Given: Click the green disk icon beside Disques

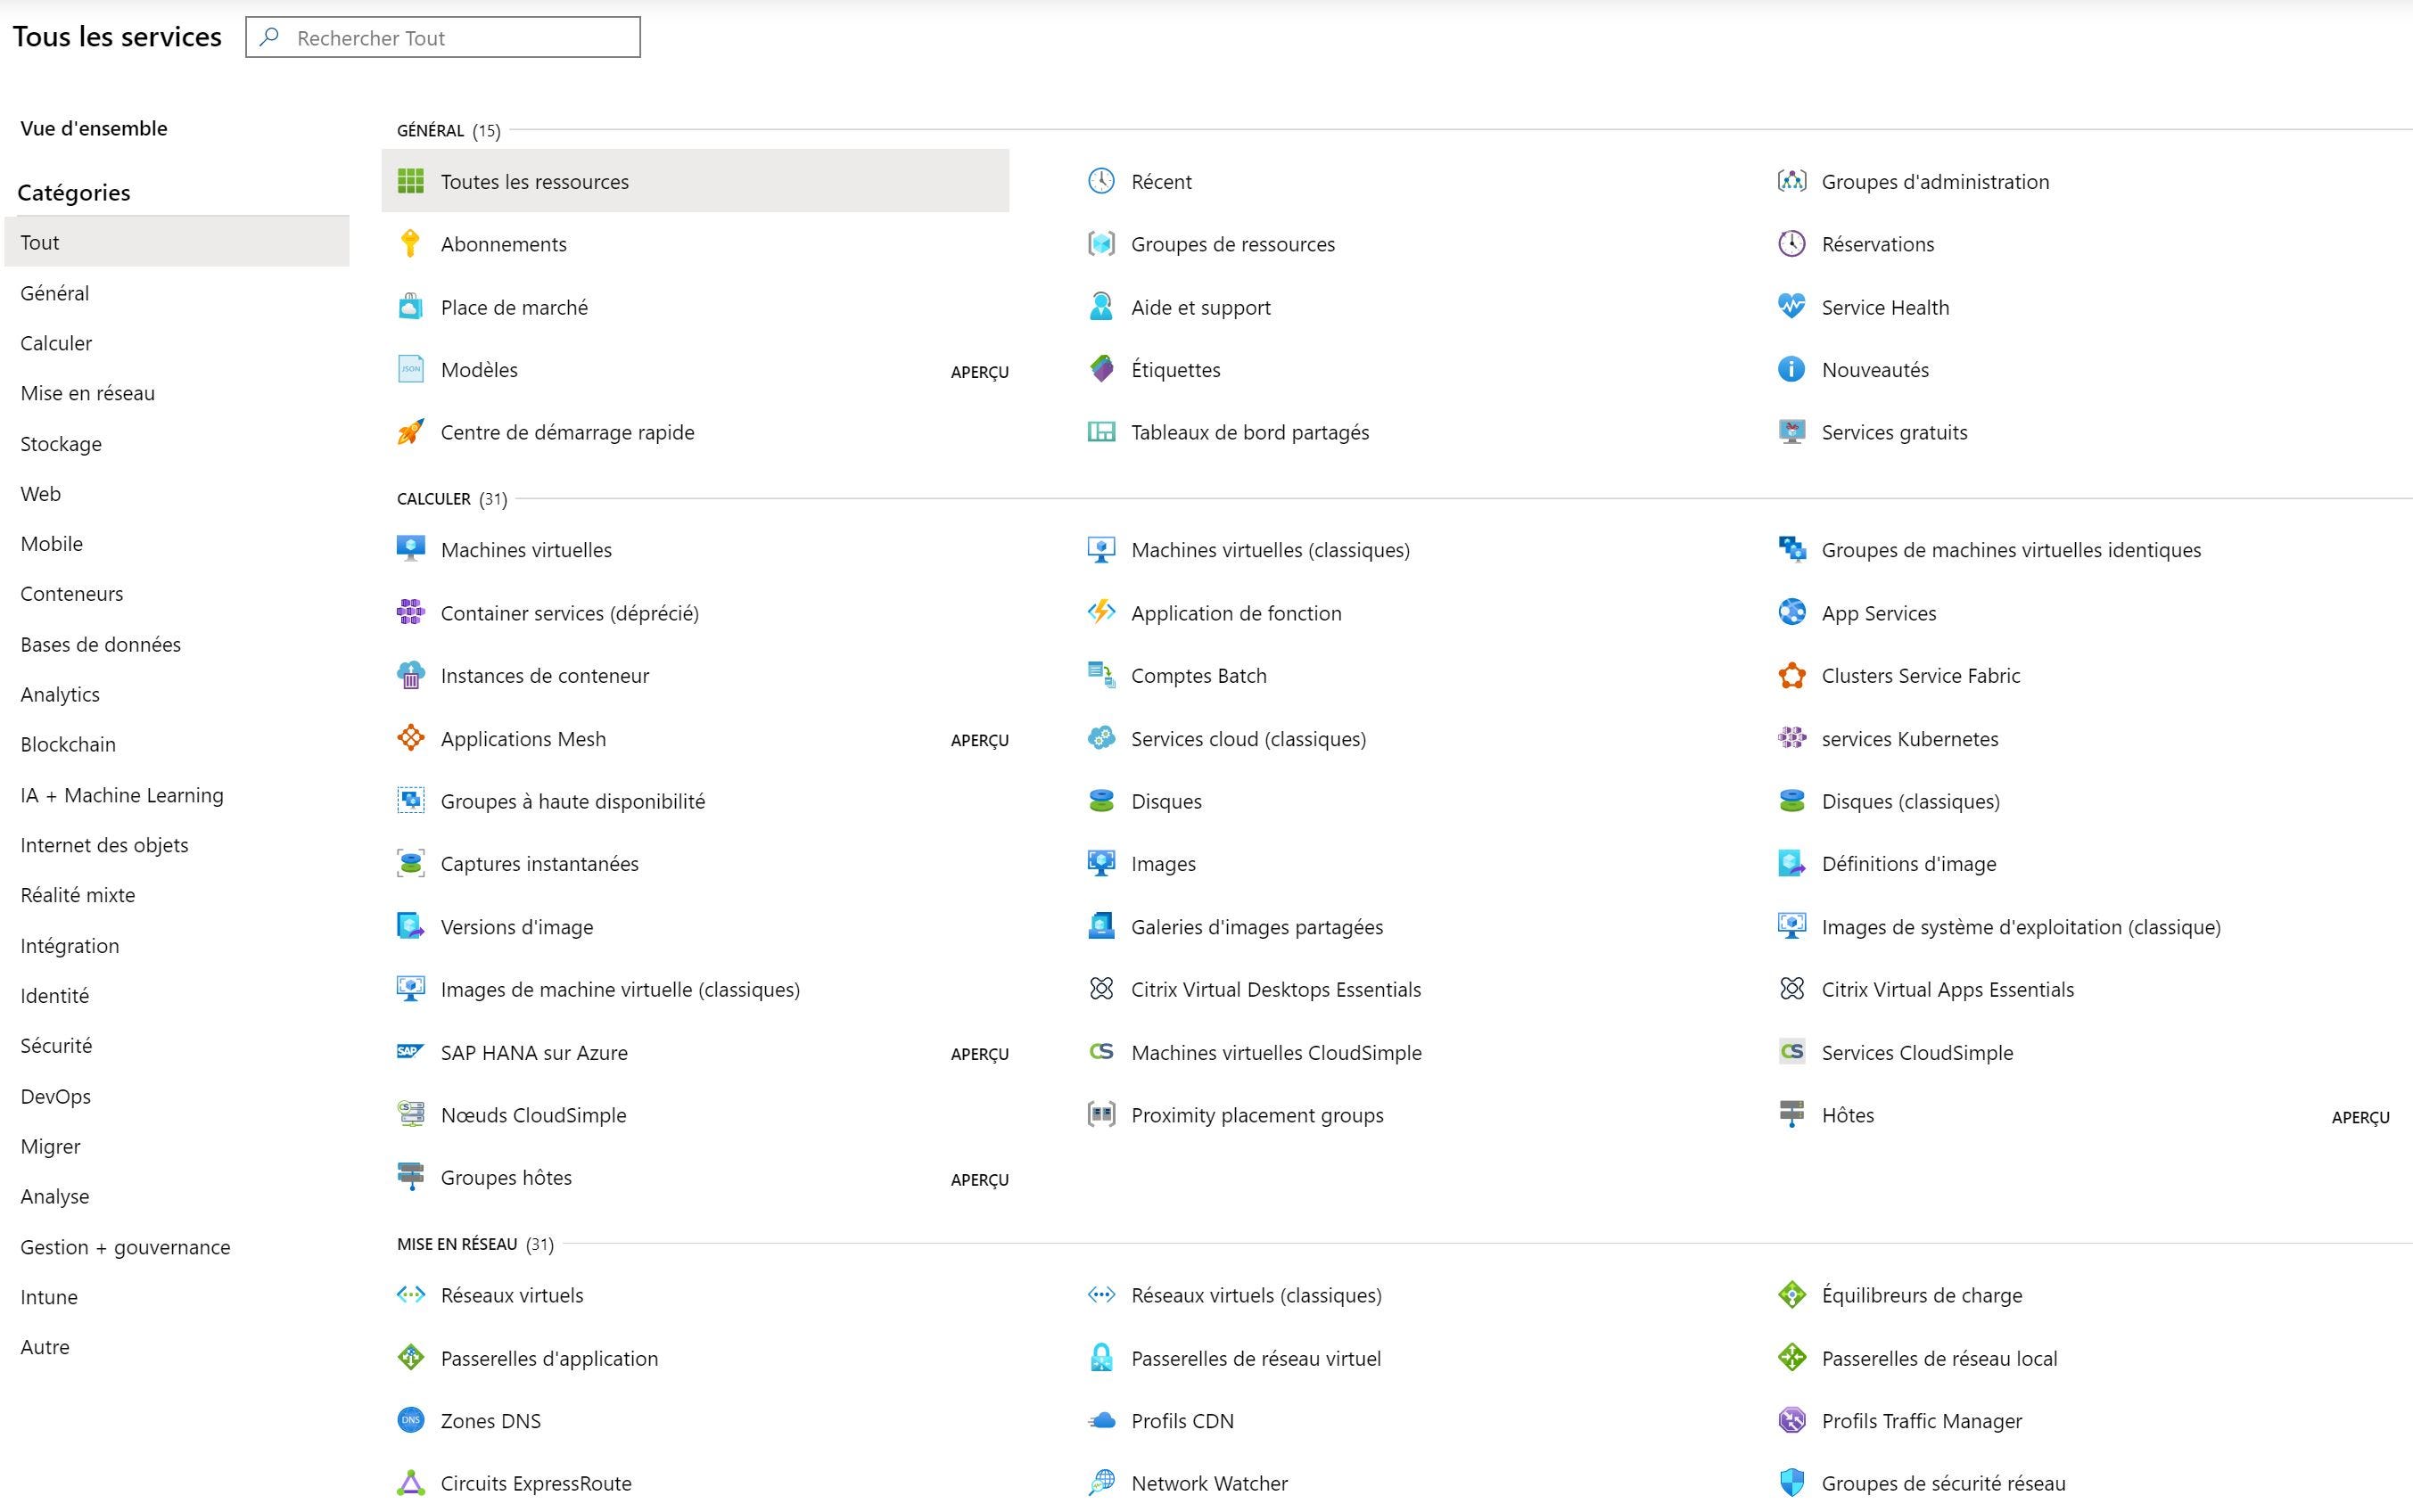Looking at the screenshot, I should pos(1101,801).
